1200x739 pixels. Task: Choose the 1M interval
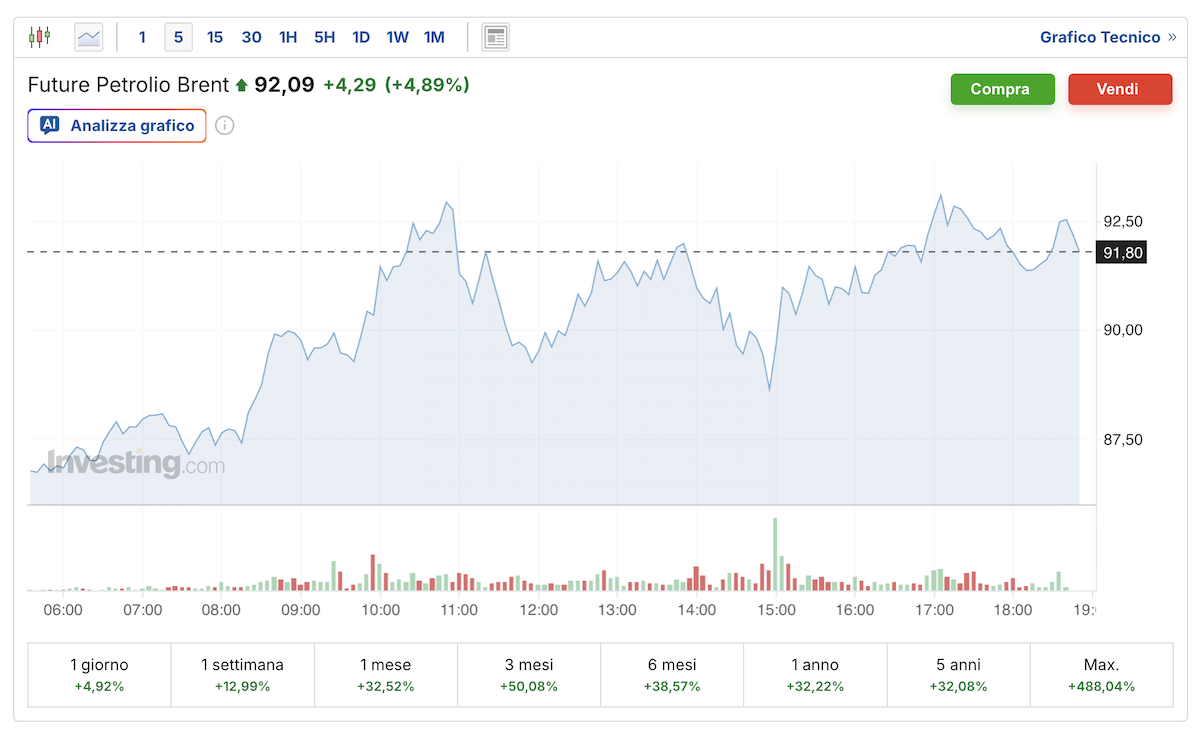[434, 37]
